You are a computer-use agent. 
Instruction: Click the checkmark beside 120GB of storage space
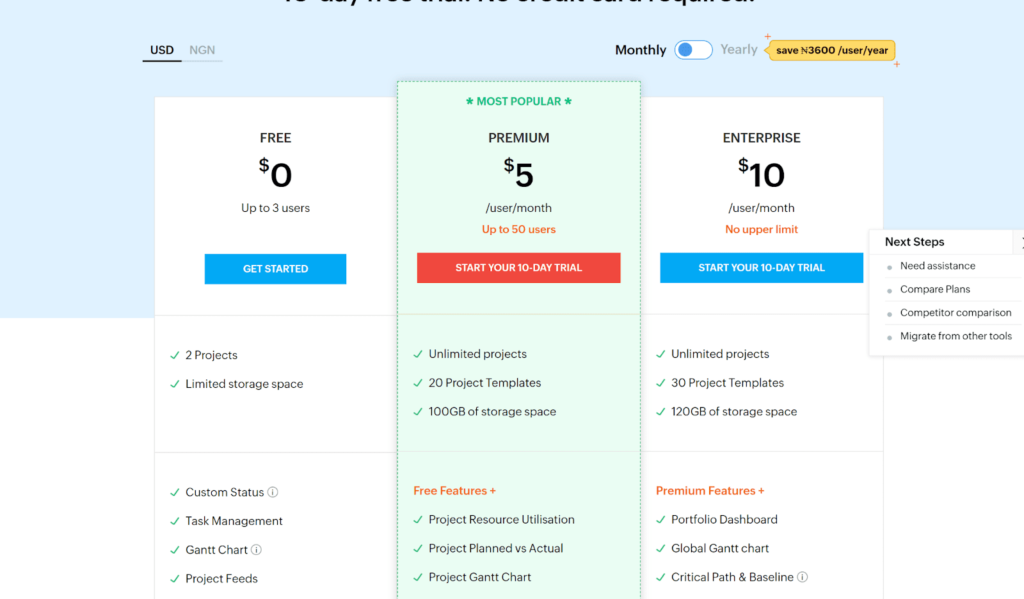coord(661,412)
